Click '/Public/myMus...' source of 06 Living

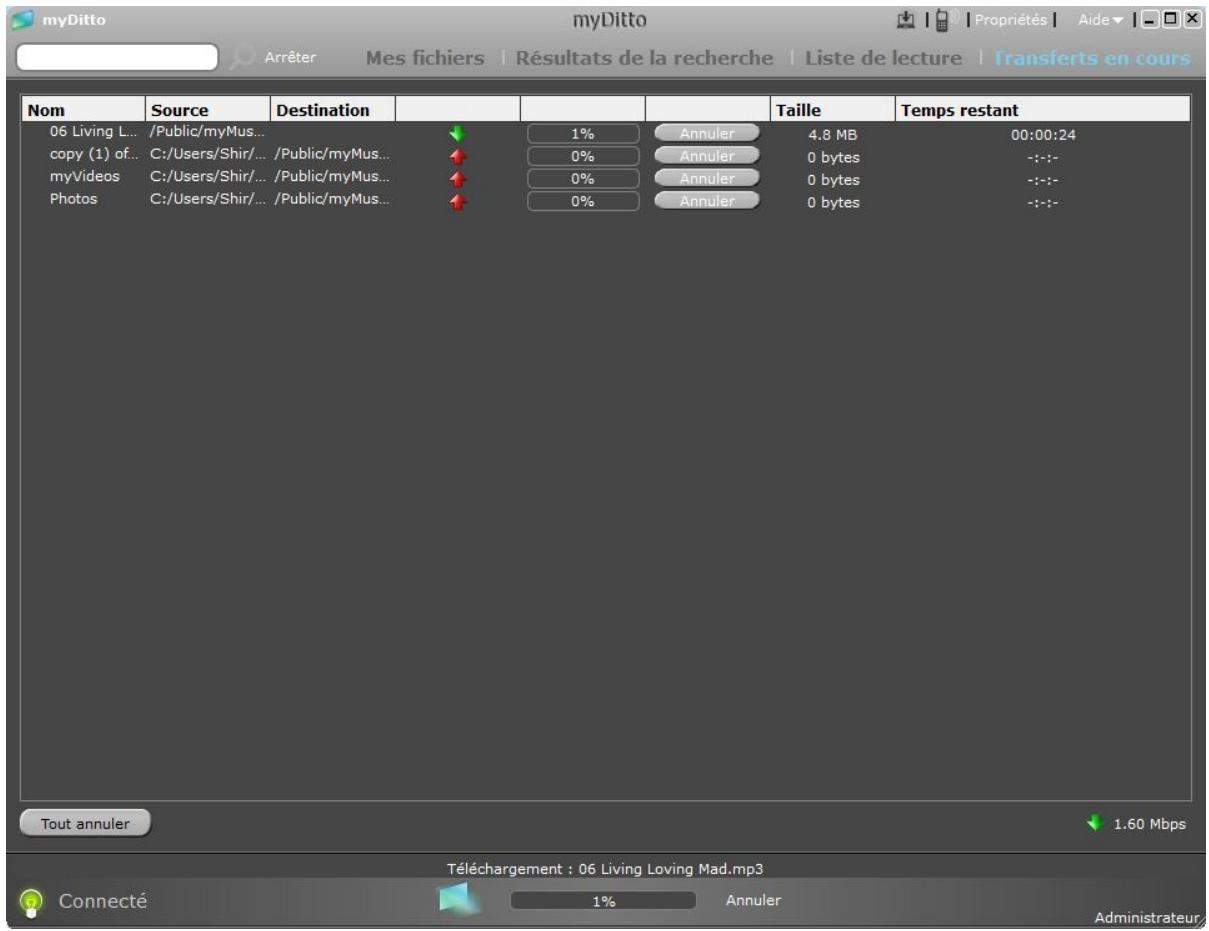coord(205,133)
